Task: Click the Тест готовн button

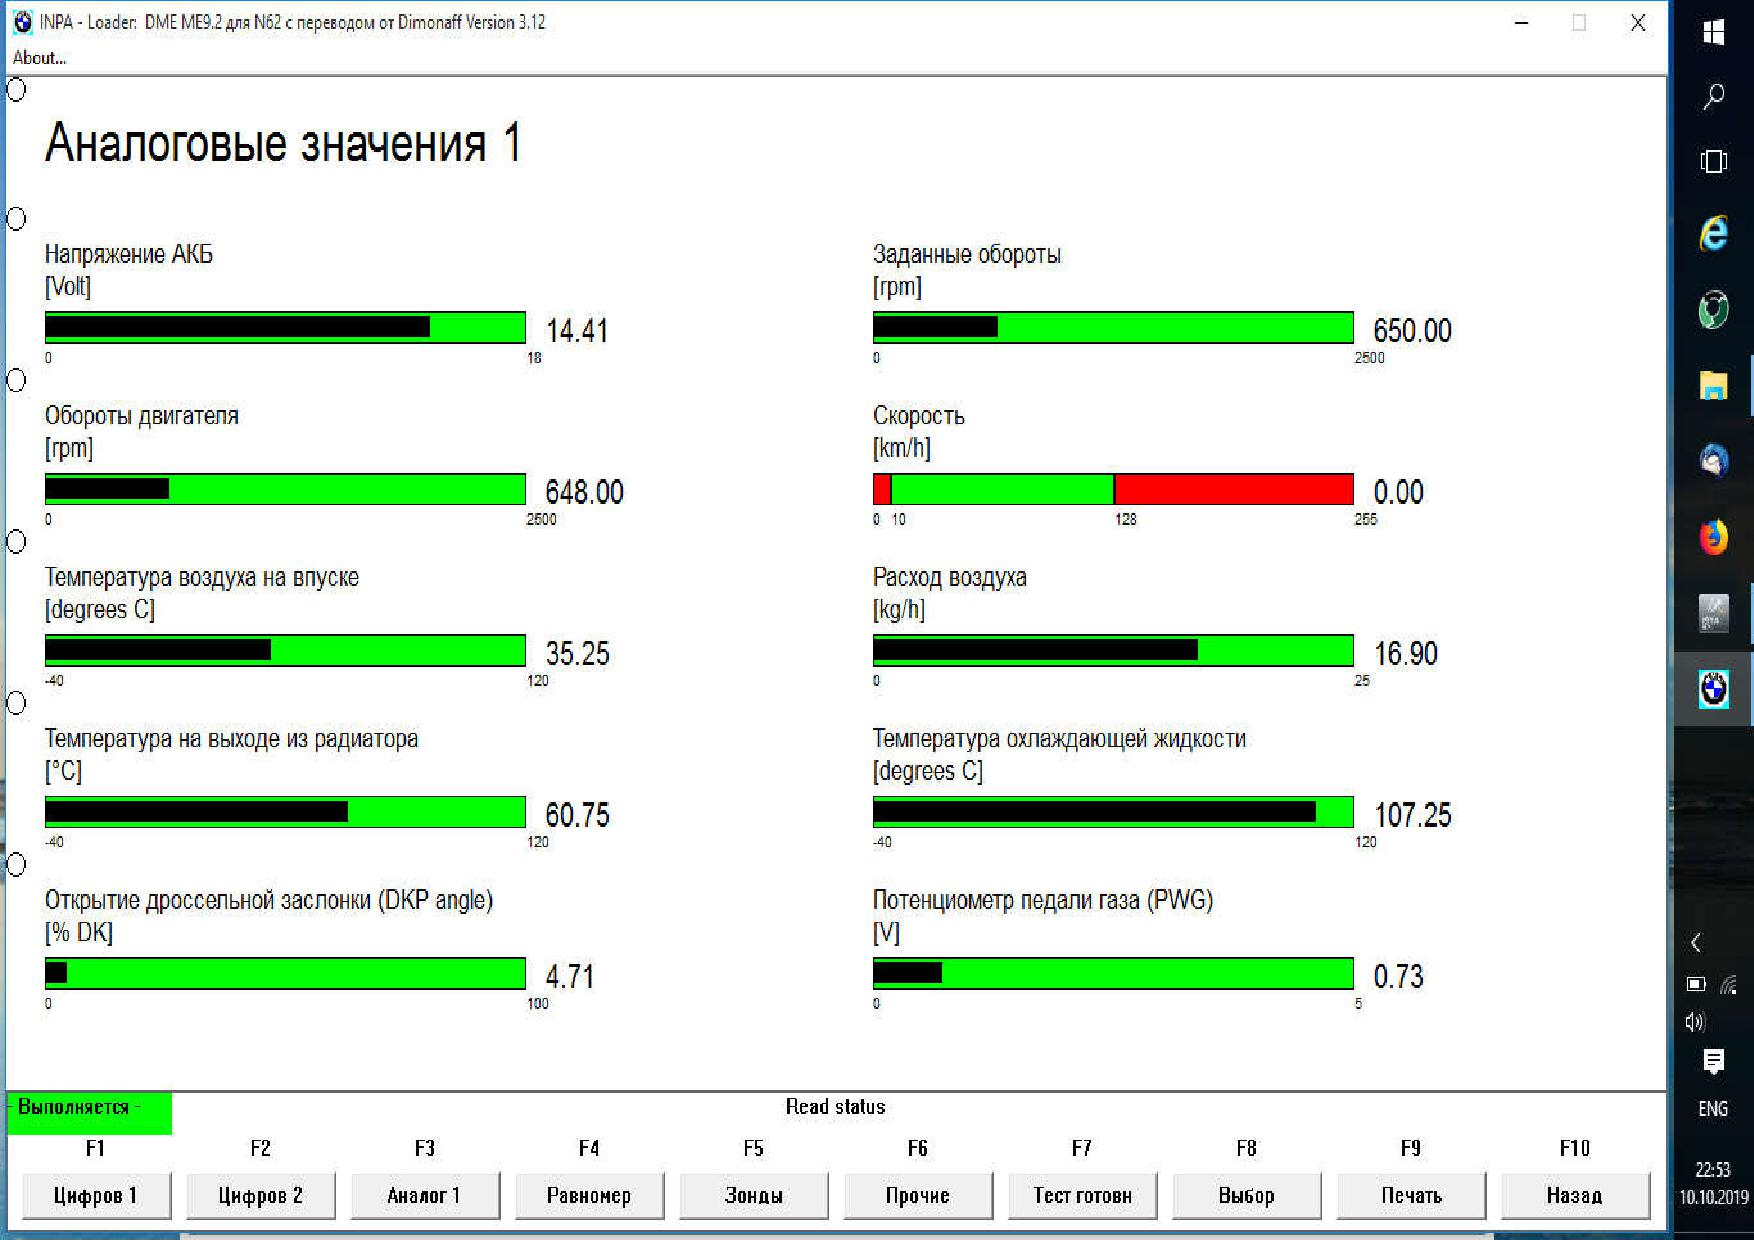Action: pyautogui.click(x=1082, y=1195)
